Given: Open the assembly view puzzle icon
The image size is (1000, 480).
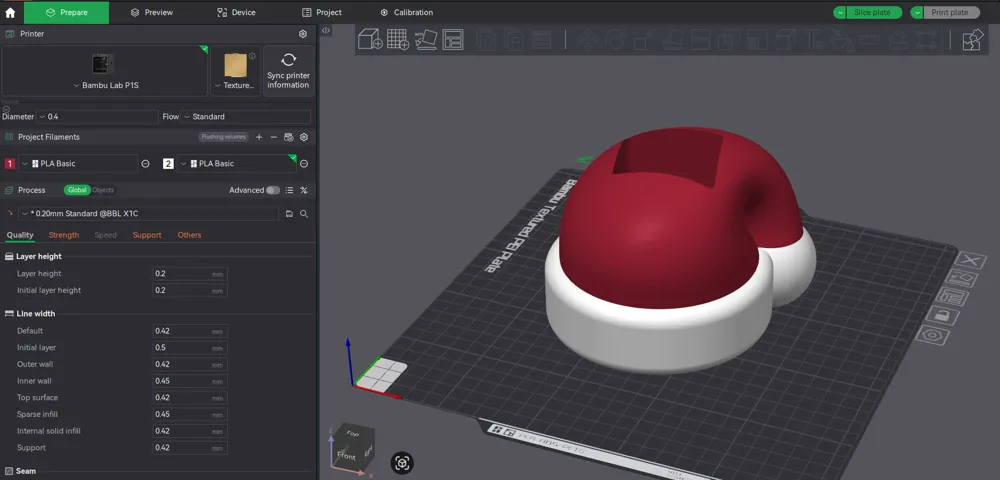Looking at the screenshot, I should pos(973,40).
